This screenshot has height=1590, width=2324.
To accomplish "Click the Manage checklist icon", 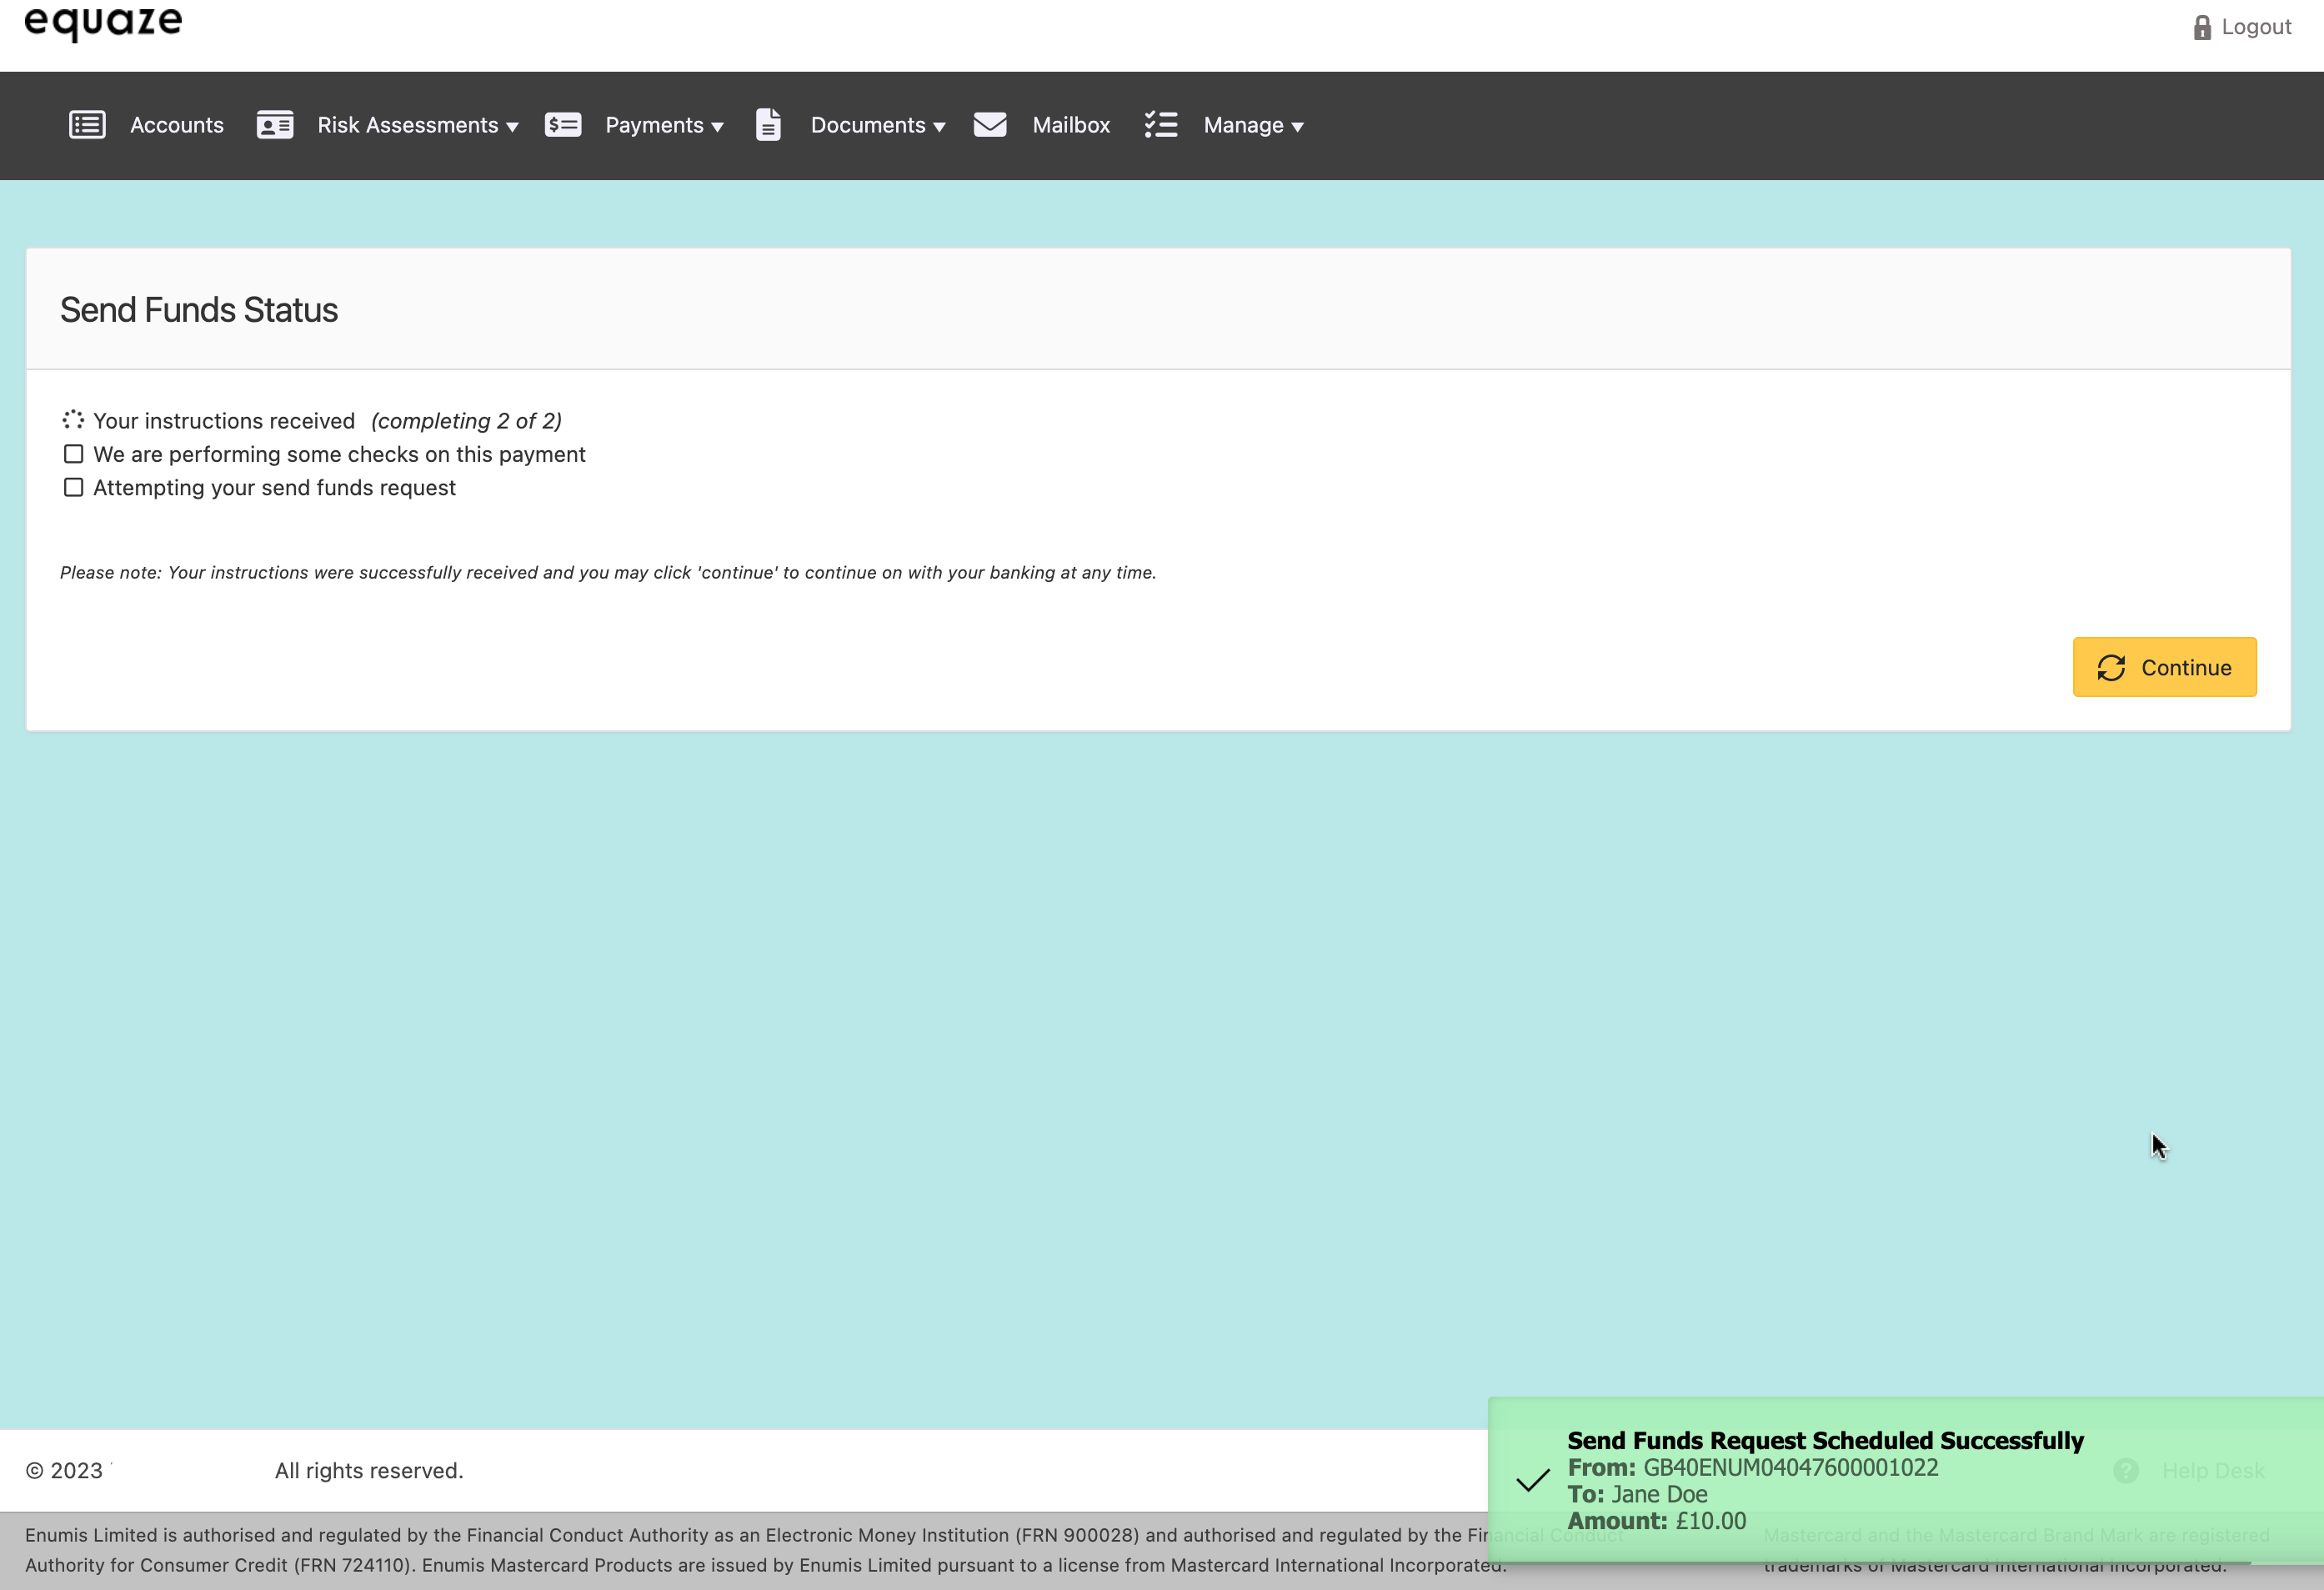I will tap(1161, 125).
